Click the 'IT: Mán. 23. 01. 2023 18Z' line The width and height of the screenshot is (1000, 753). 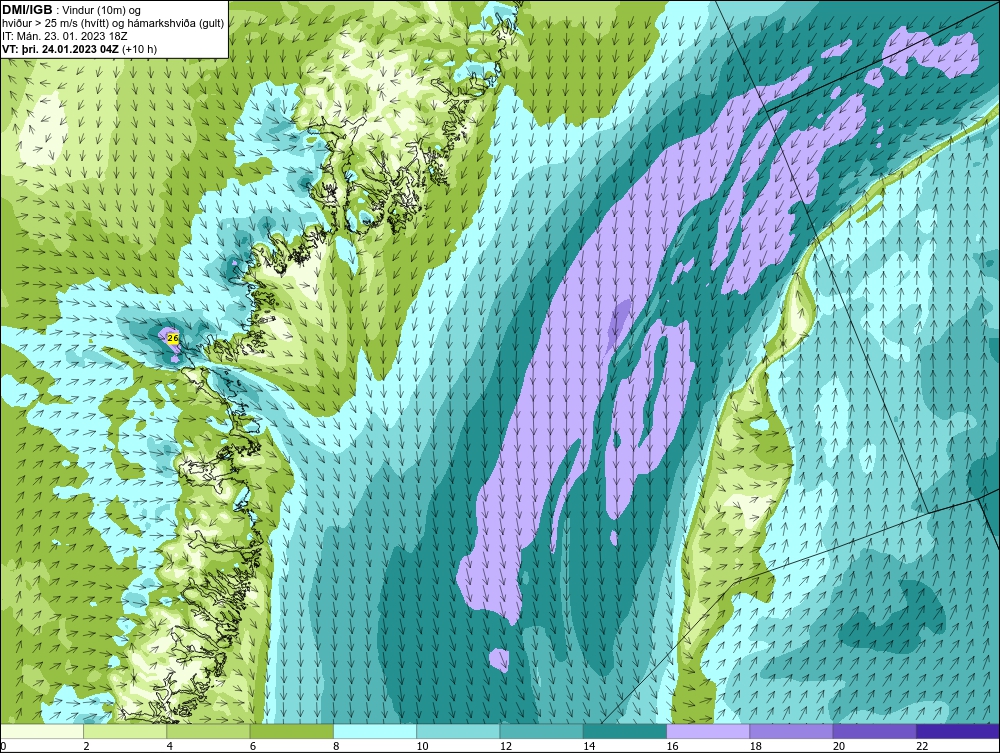click(64, 36)
